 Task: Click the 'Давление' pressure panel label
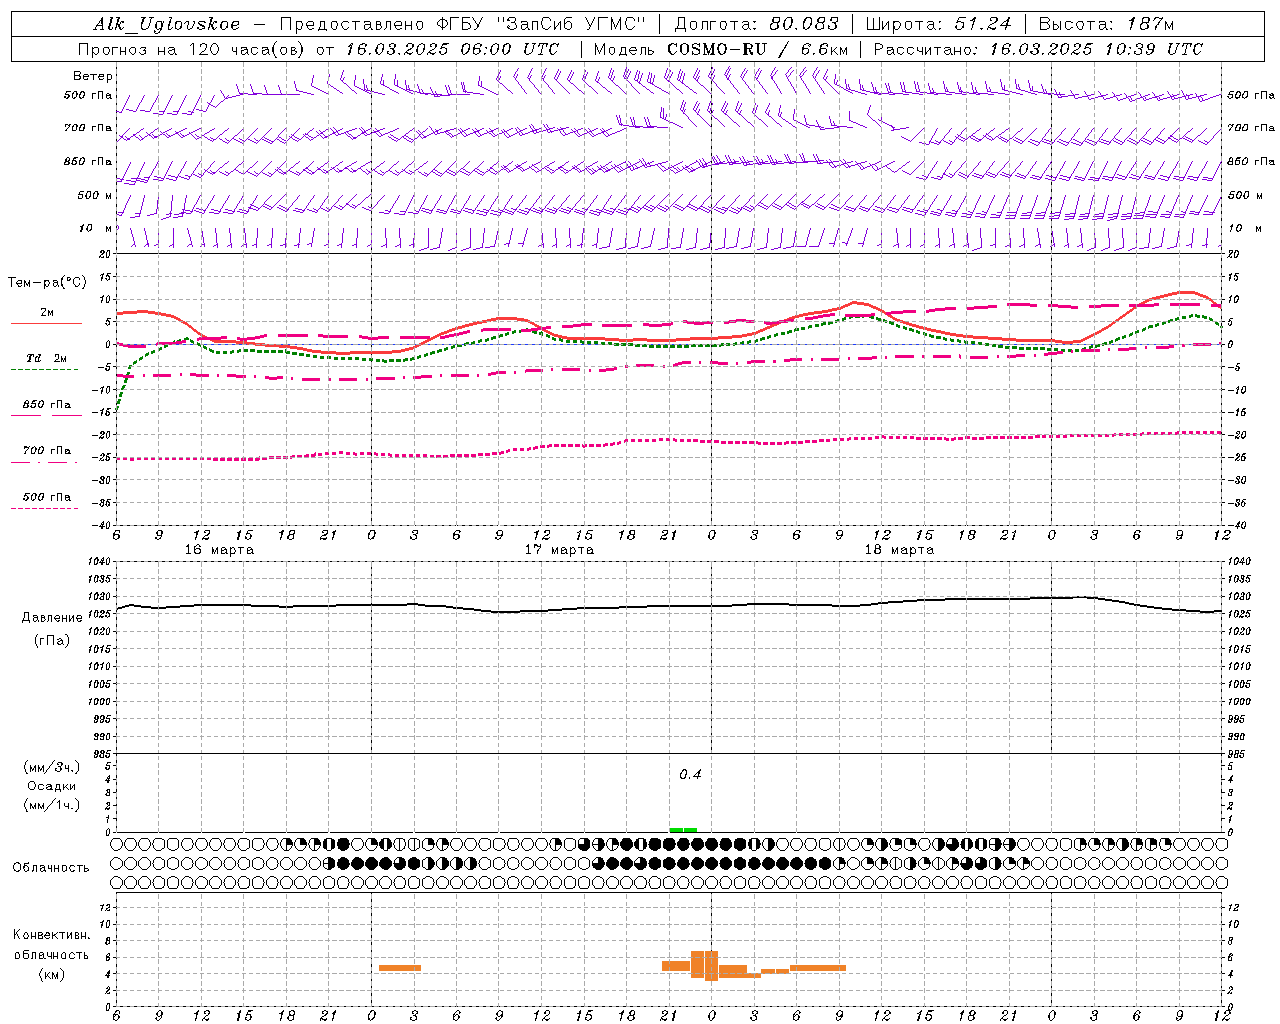coord(51,618)
